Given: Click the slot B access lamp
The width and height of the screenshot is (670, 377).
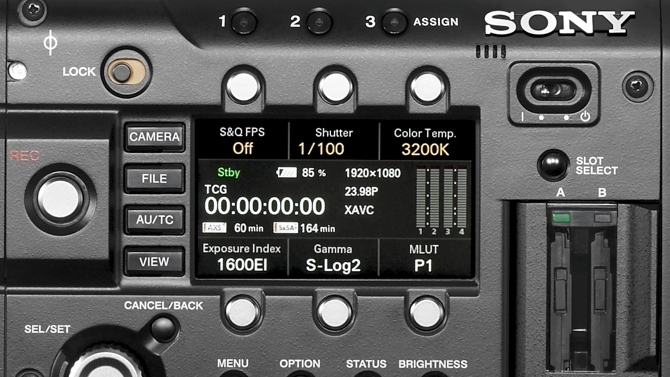Looking at the screenshot, I should coord(602,218).
